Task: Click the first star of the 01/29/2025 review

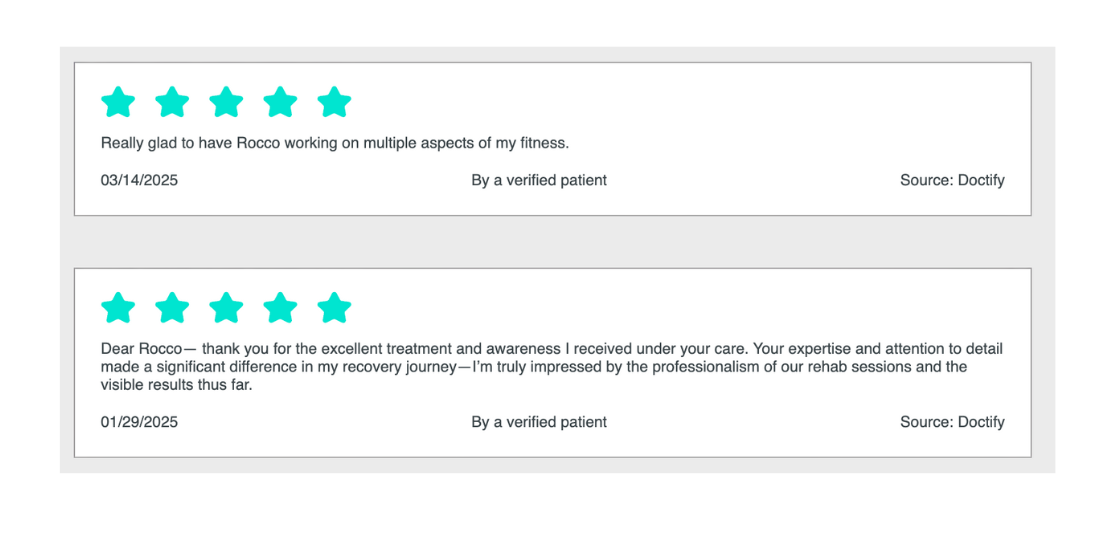Action: coord(118,307)
